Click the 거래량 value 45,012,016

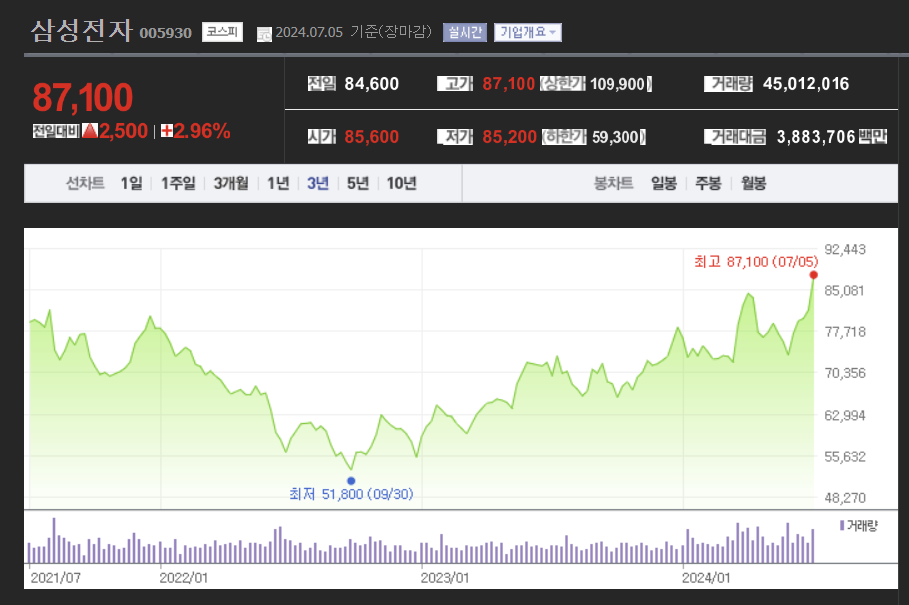[806, 84]
